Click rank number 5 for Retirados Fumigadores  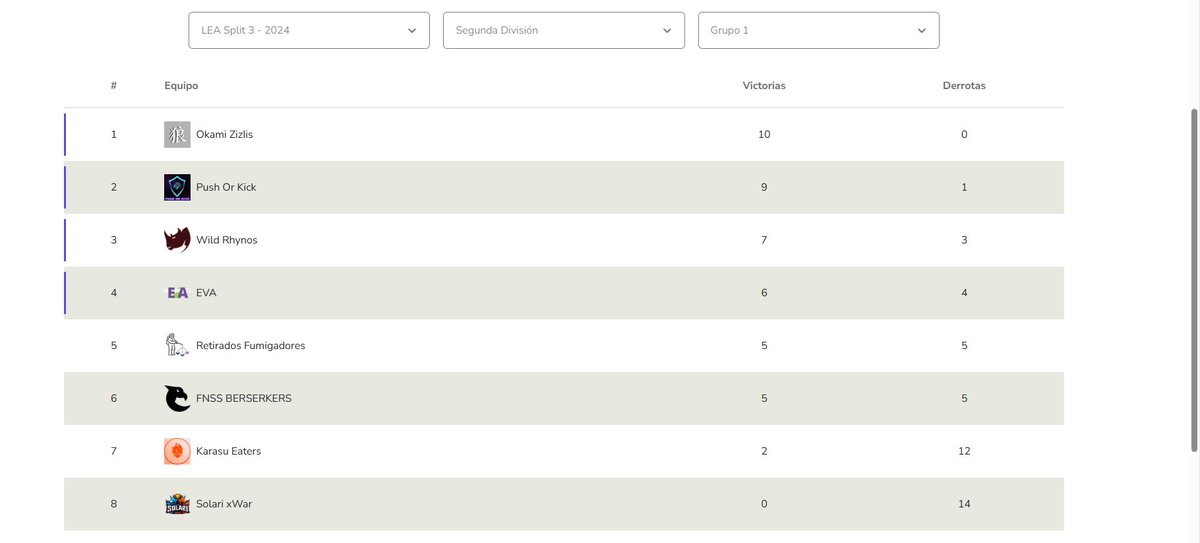pyautogui.click(x=114, y=346)
